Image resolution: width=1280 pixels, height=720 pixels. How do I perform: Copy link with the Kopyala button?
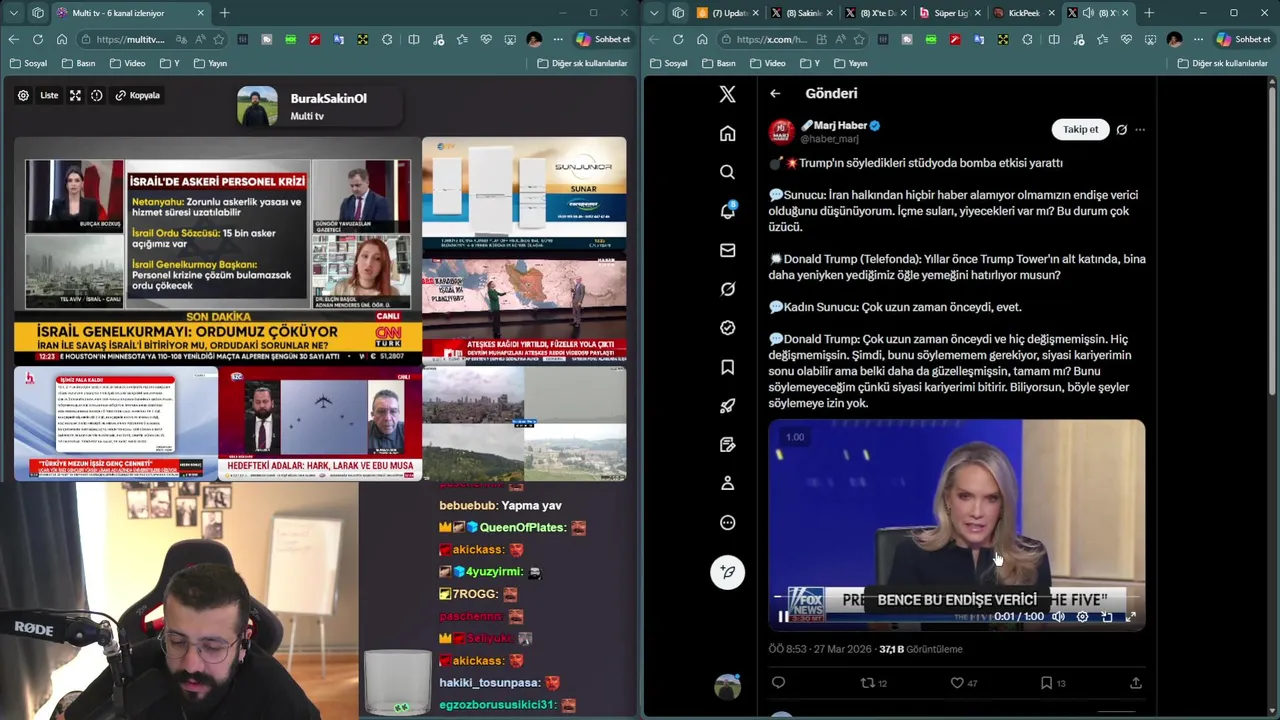coord(138,95)
